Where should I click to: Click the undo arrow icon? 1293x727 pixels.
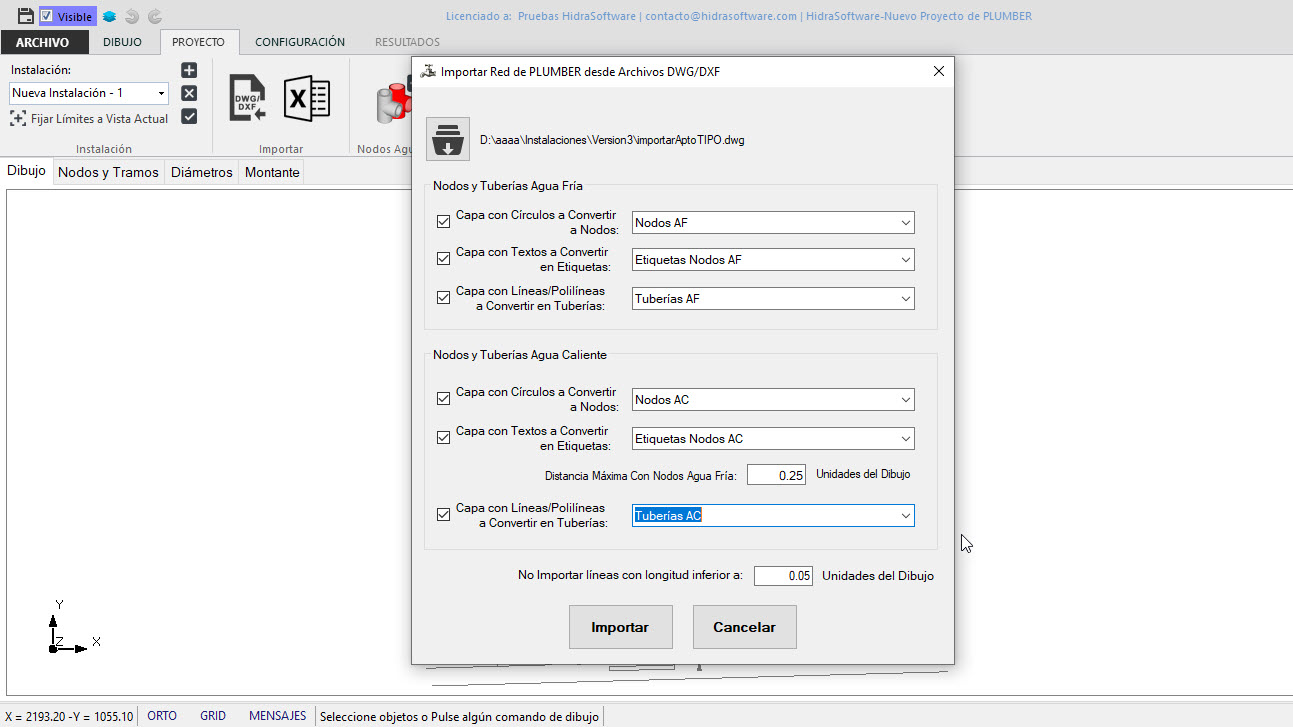tap(132, 16)
